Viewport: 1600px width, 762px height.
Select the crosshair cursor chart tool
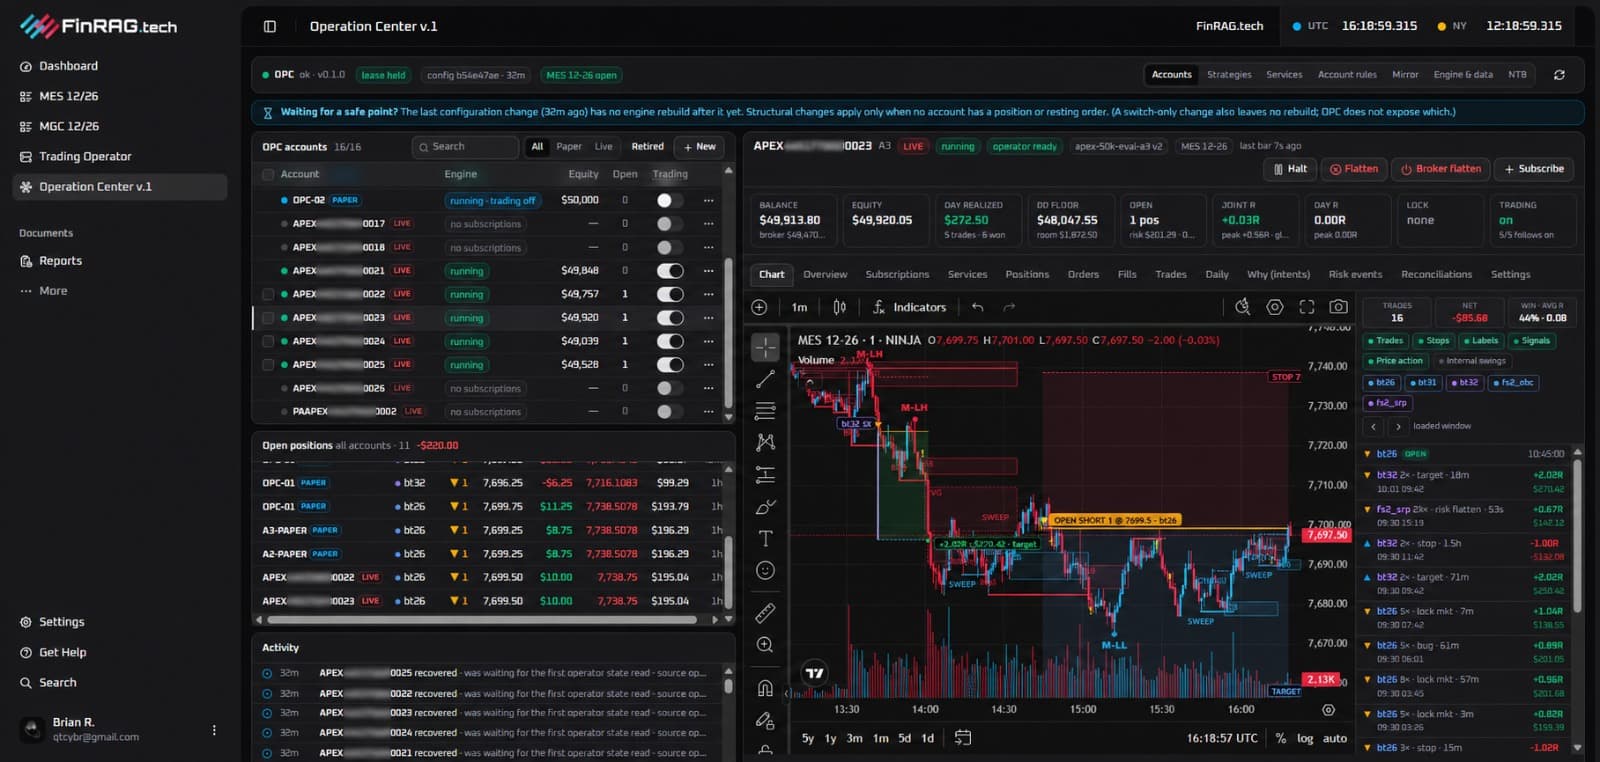[x=765, y=347]
